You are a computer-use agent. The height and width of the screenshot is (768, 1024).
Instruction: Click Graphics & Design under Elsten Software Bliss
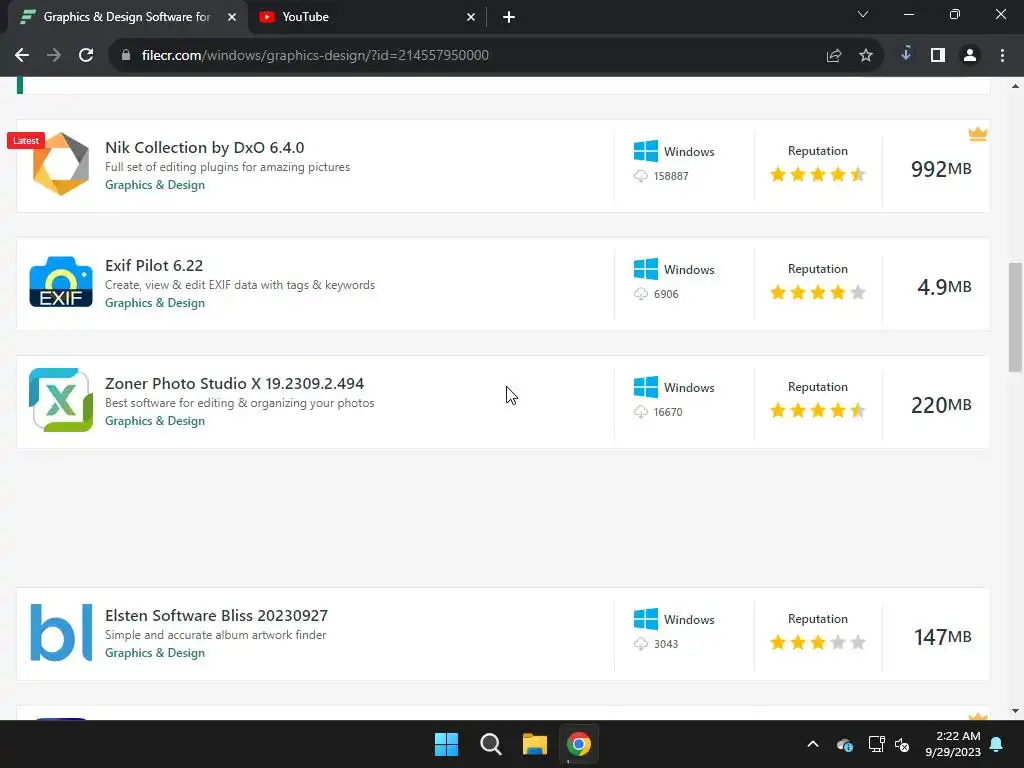(155, 653)
